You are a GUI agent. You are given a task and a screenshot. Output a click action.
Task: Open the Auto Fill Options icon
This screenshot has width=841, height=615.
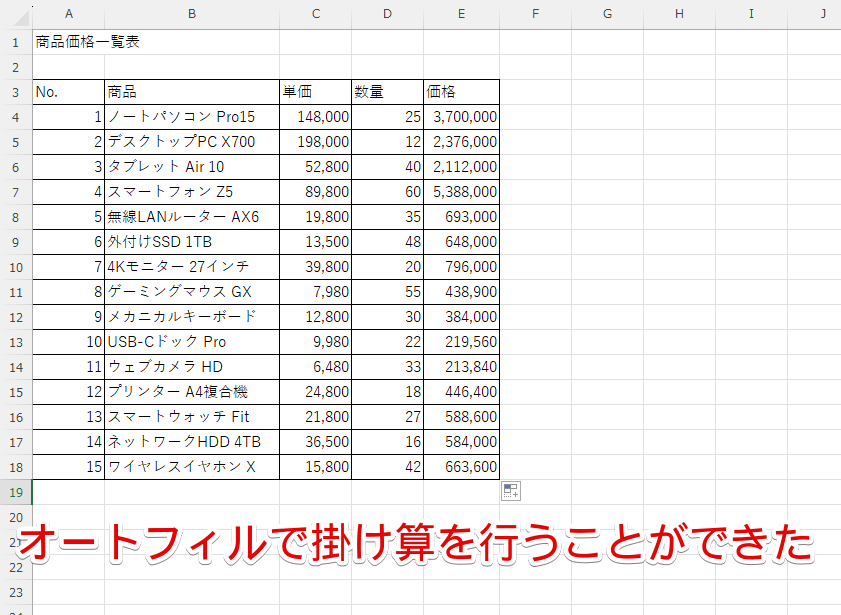coord(511,491)
